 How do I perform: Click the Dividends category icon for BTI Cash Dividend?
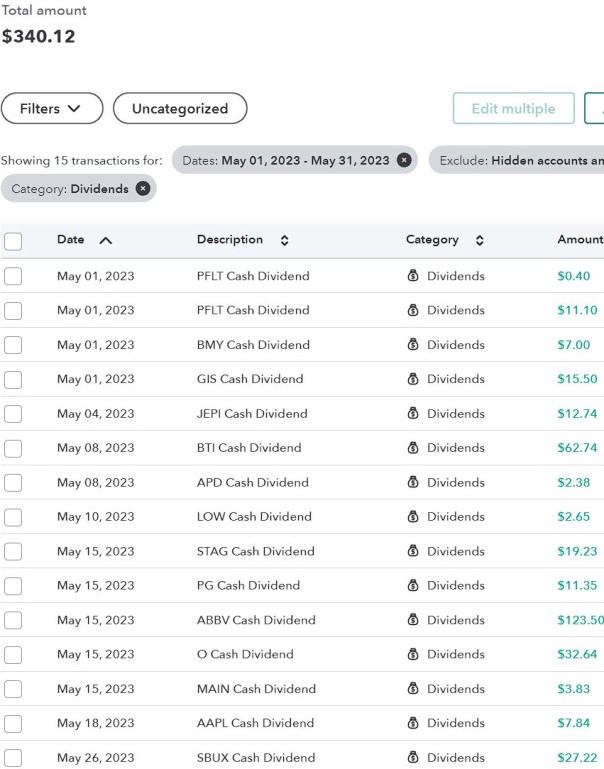click(x=413, y=448)
